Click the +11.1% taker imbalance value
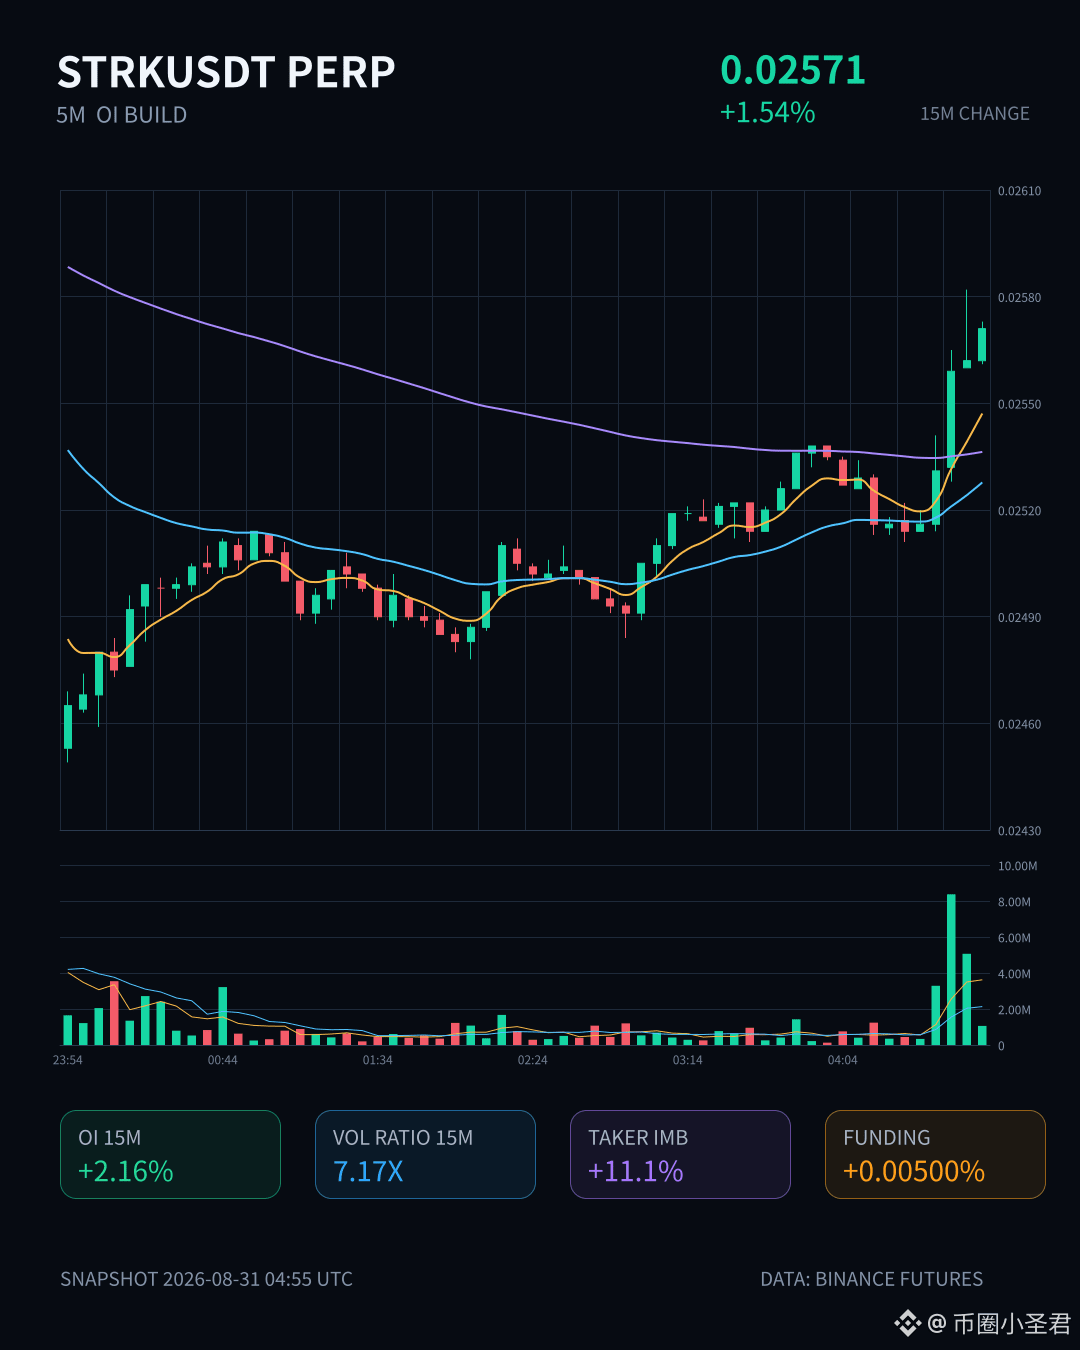Screen dimensions: 1080x1350 tap(636, 1171)
